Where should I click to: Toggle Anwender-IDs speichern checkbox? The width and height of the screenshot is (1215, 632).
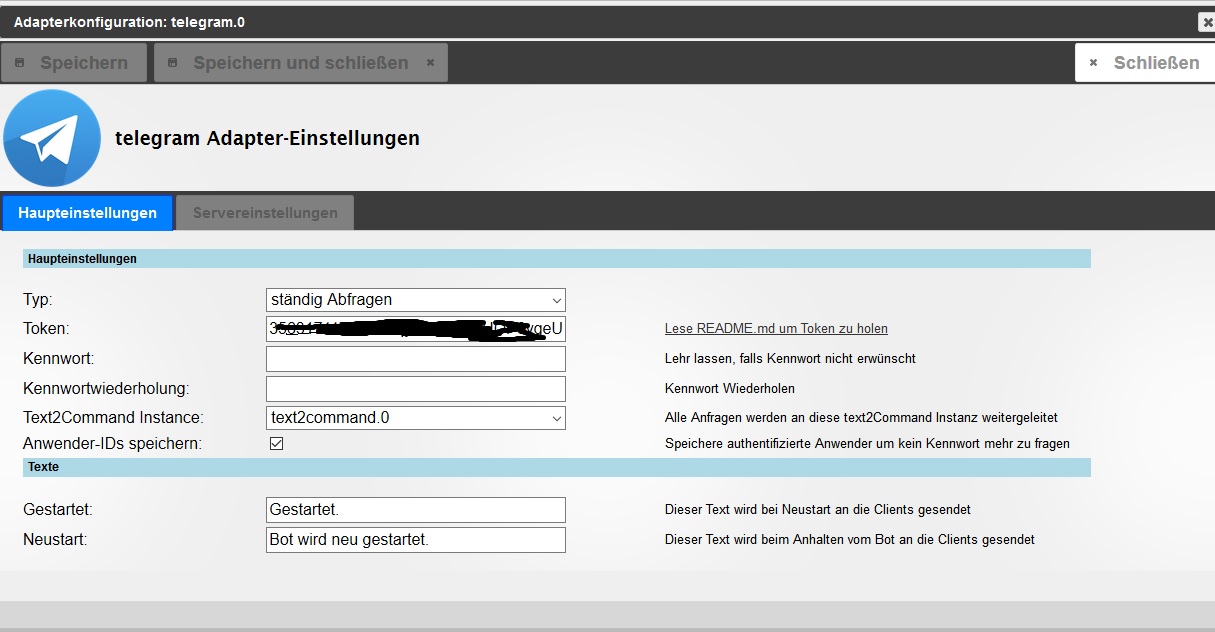[x=277, y=443]
